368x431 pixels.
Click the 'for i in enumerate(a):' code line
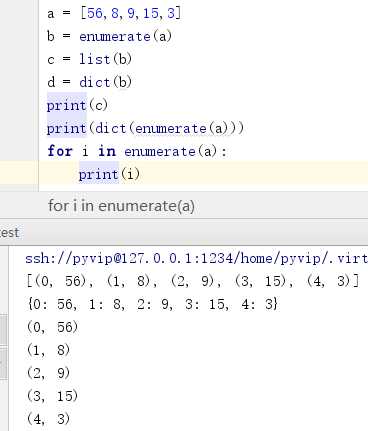[x=137, y=151]
